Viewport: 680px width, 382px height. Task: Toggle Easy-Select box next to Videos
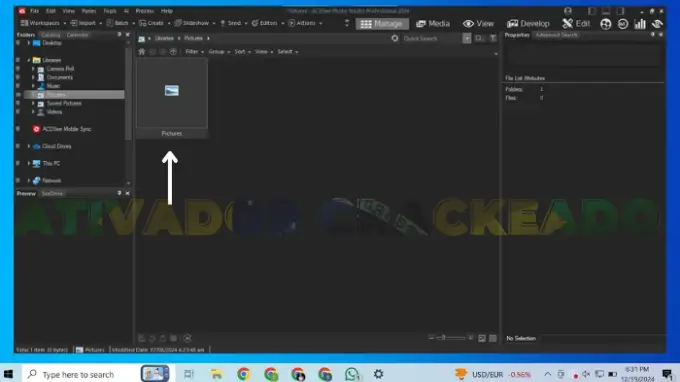point(18,112)
